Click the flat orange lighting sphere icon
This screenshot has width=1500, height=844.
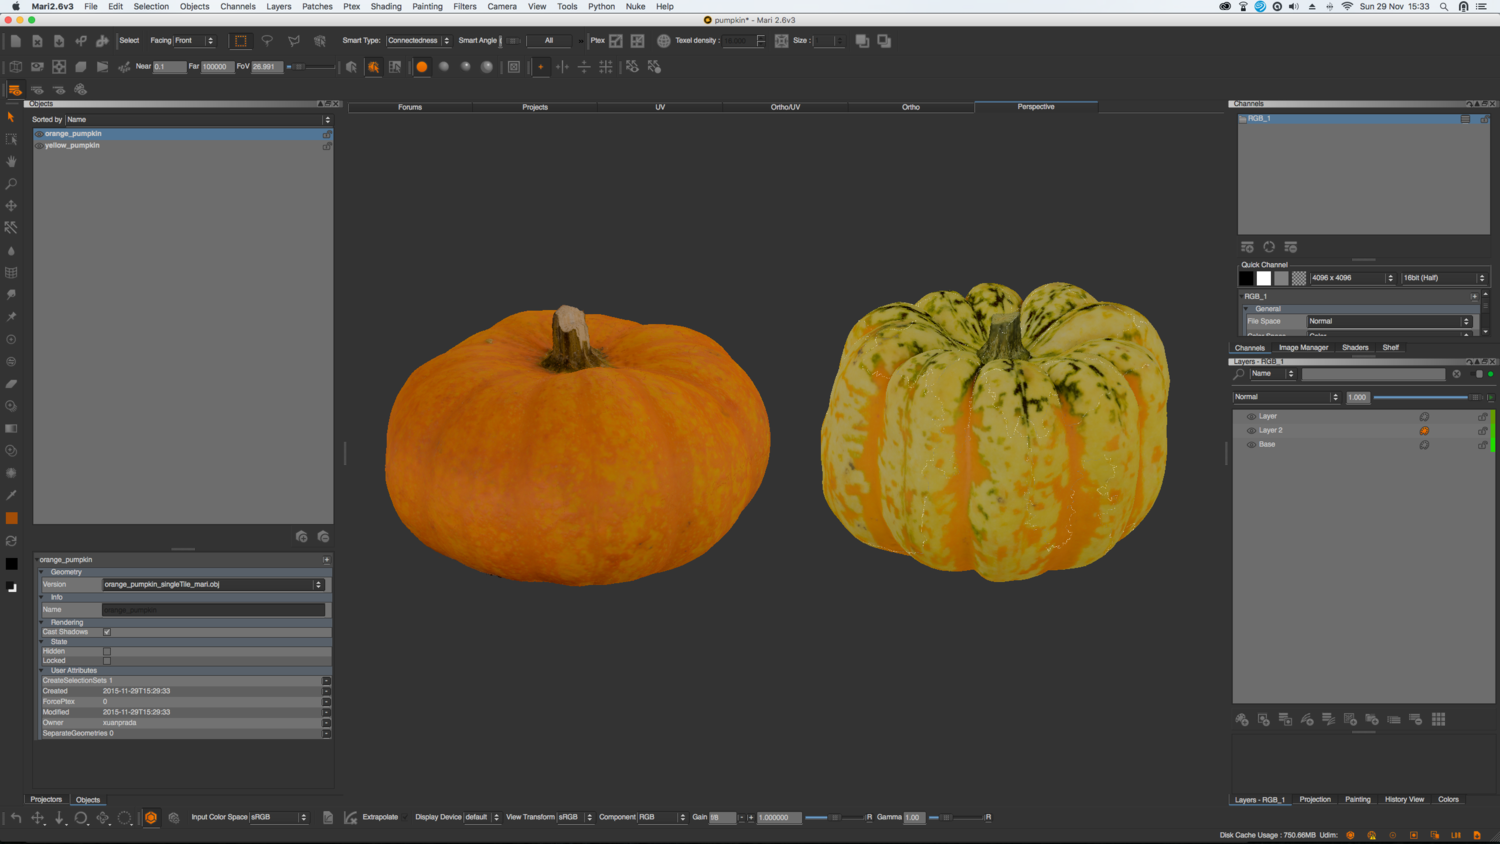tap(422, 67)
